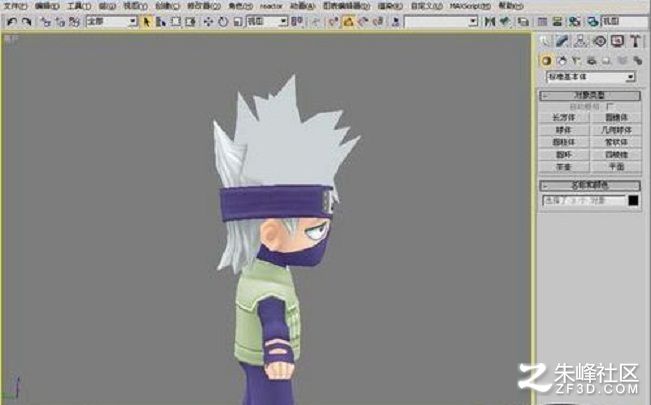This screenshot has height=405, width=651.
Task: Open the Curve Editor icon
Action: tap(542, 22)
